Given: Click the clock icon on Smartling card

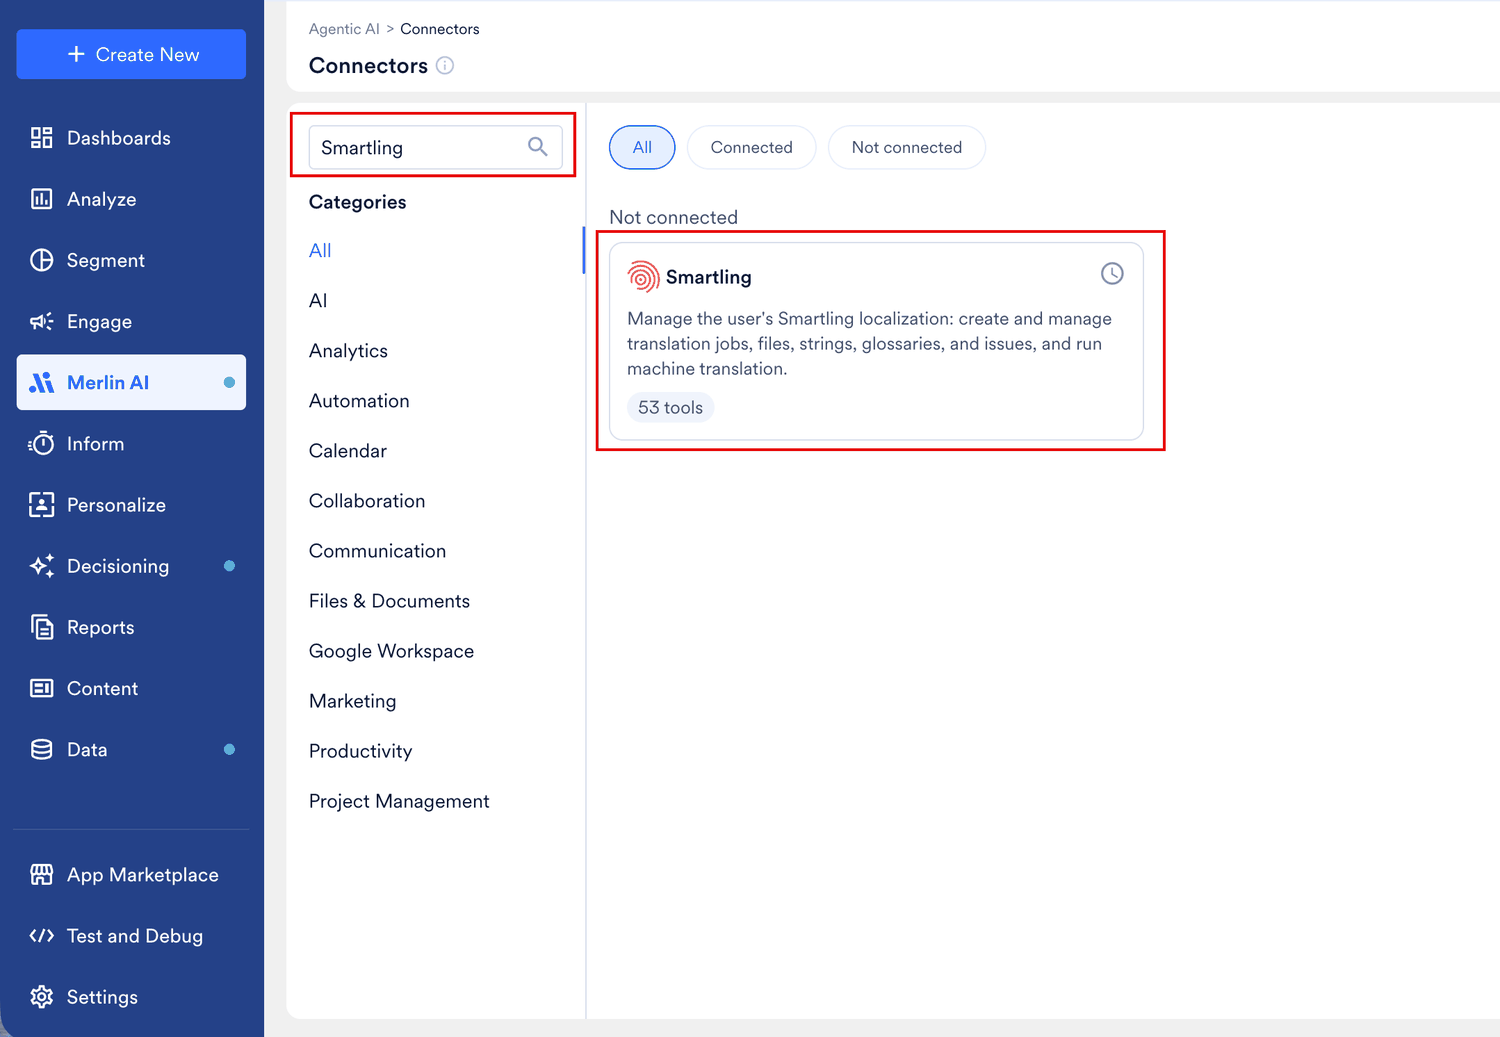Looking at the screenshot, I should [x=1112, y=273].
